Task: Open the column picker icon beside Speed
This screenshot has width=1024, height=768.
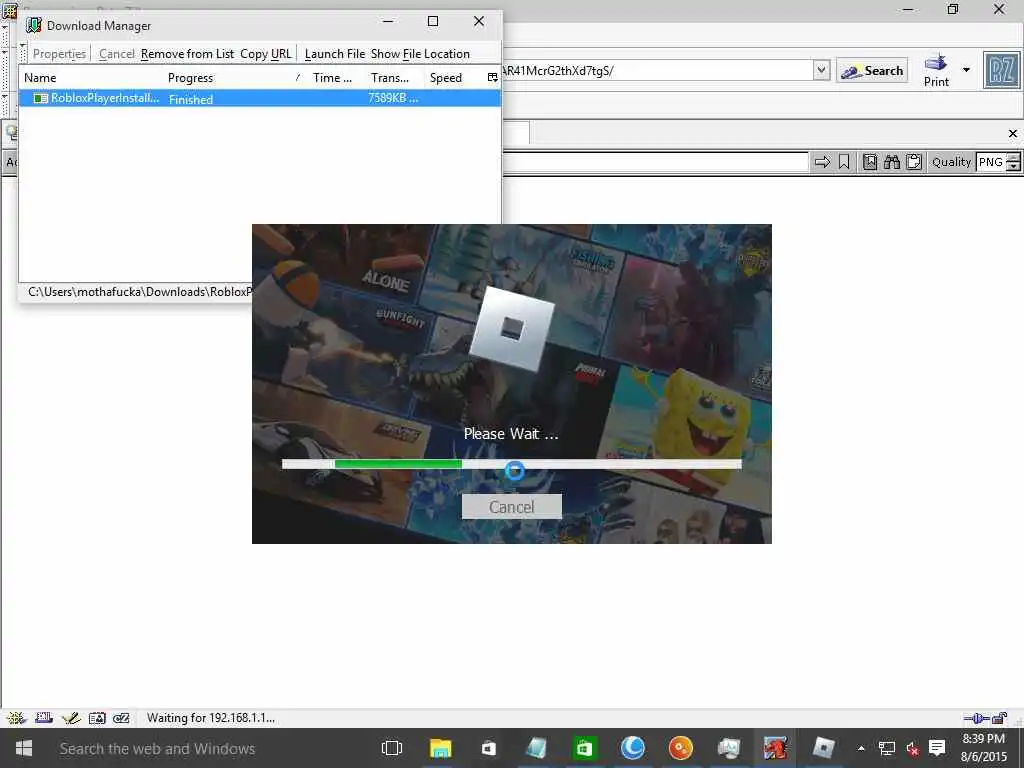Action: point(492,78)
